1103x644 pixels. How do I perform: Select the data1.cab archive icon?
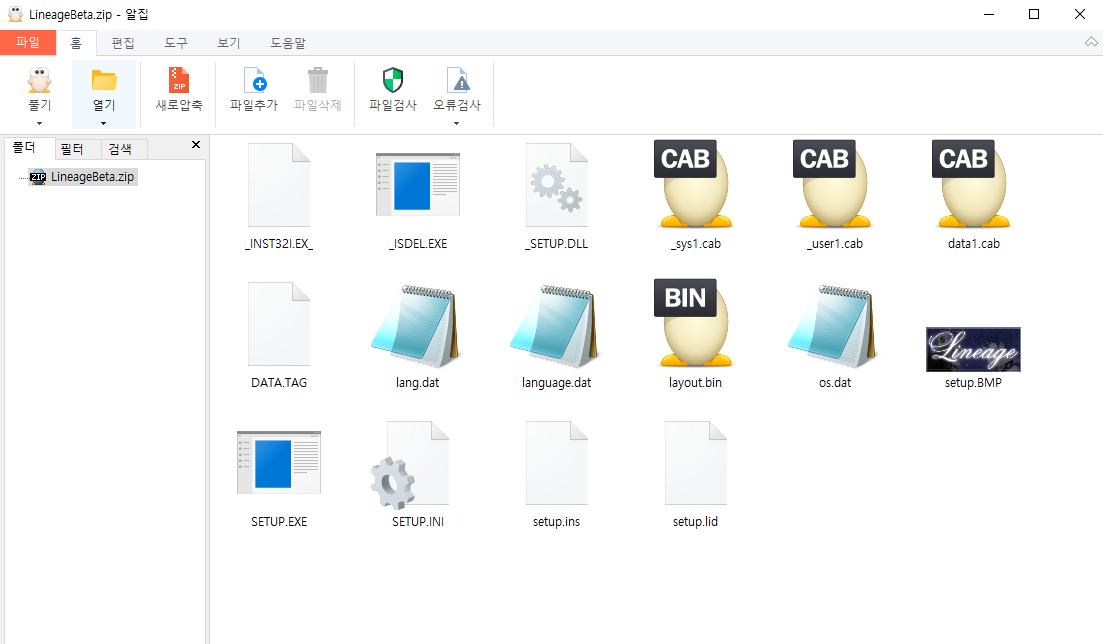click(x=974, y=184)
